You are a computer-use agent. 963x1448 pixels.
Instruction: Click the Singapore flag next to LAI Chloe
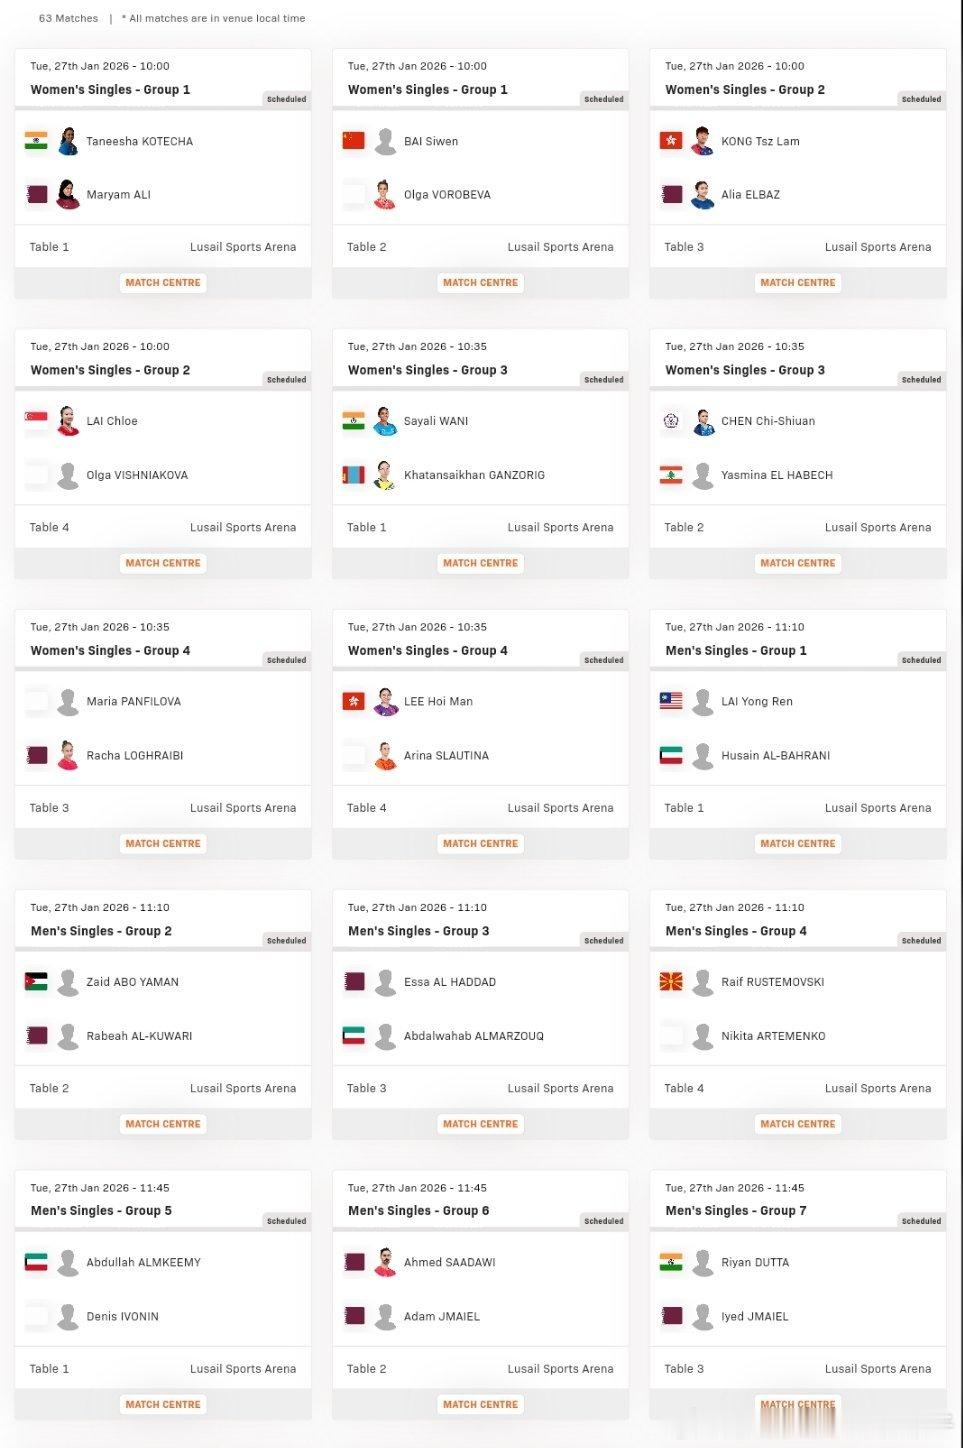36,421
